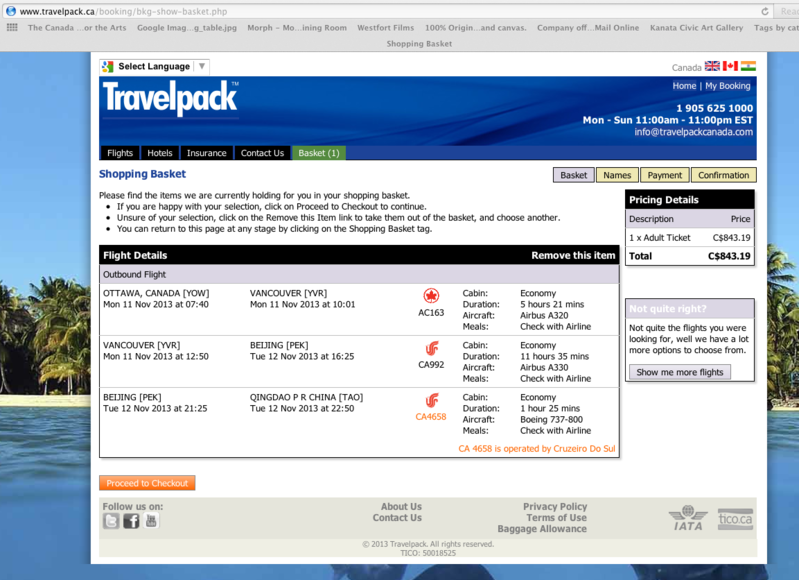Screen dimensions: 799x580
Task: Switch to the Hotels tab
Action: click(160, 153)
